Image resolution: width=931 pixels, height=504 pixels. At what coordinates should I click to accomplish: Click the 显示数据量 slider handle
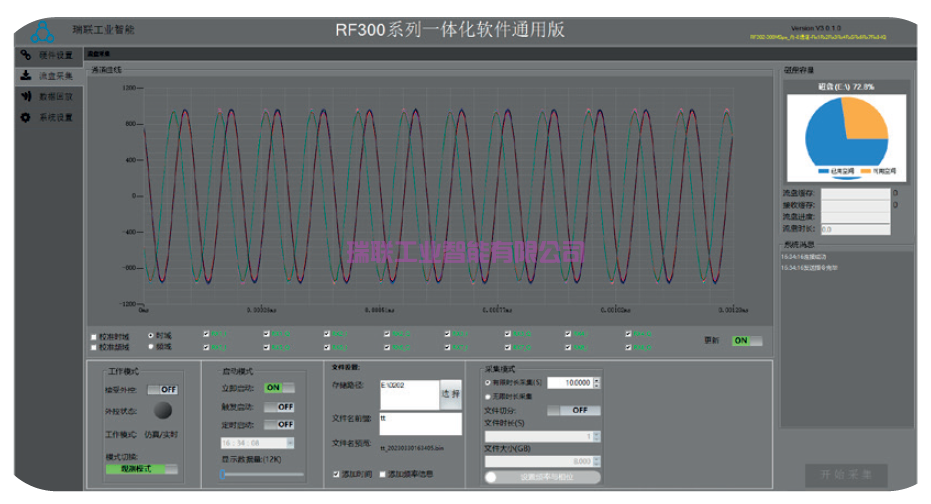tap(224, 474)
